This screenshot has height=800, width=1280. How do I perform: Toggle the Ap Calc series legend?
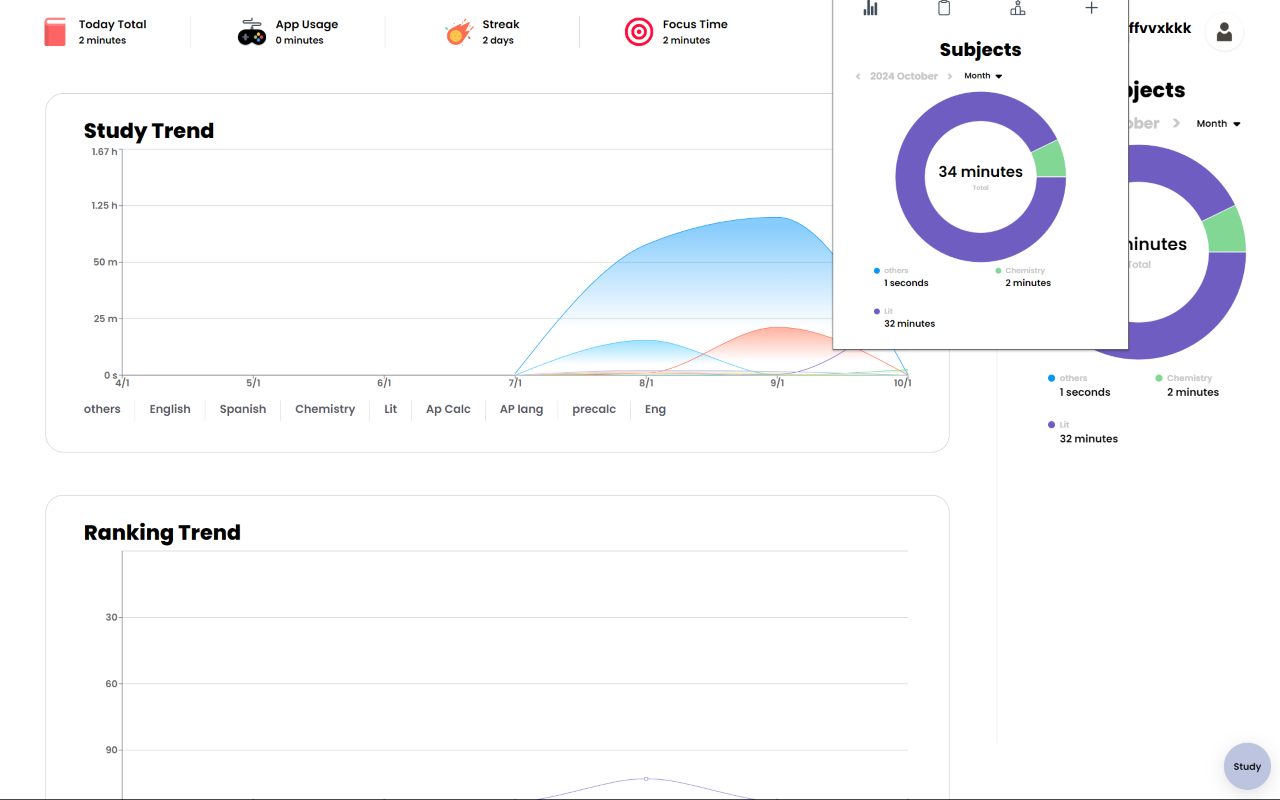click(448, 409)
